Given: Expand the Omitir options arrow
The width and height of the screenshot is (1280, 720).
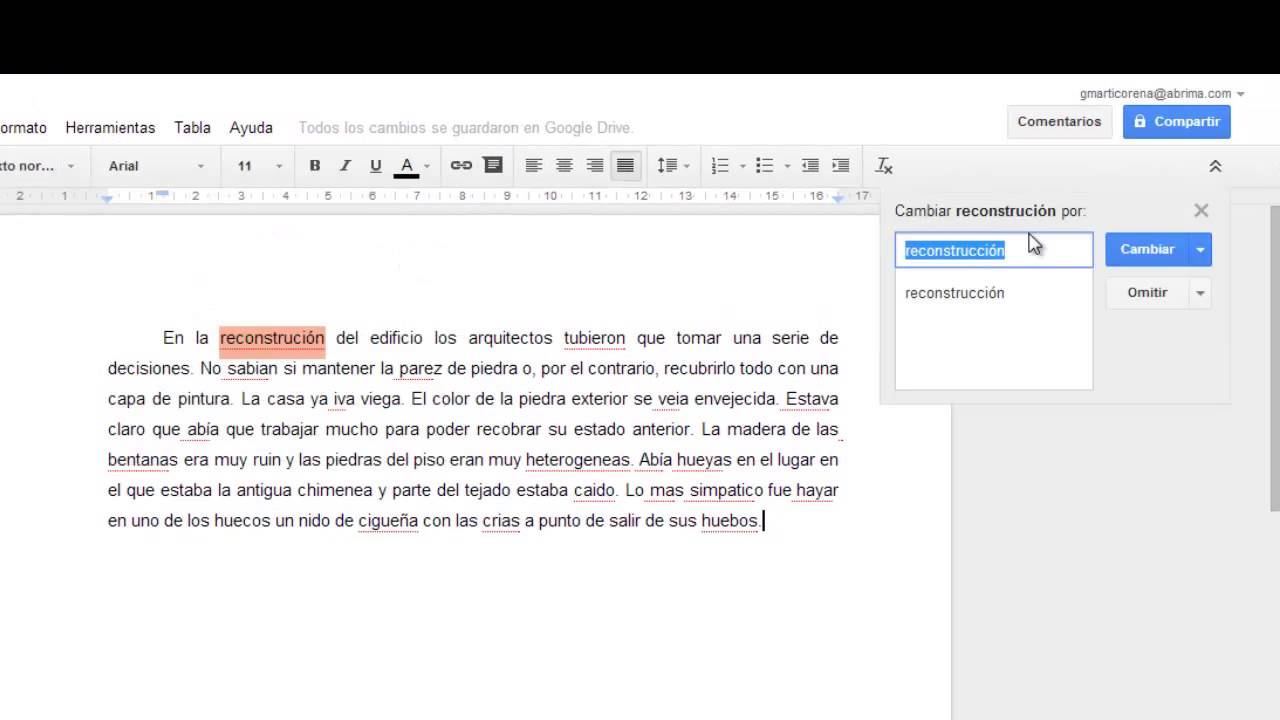Looking at the screenshot, I should point(1199,292).
